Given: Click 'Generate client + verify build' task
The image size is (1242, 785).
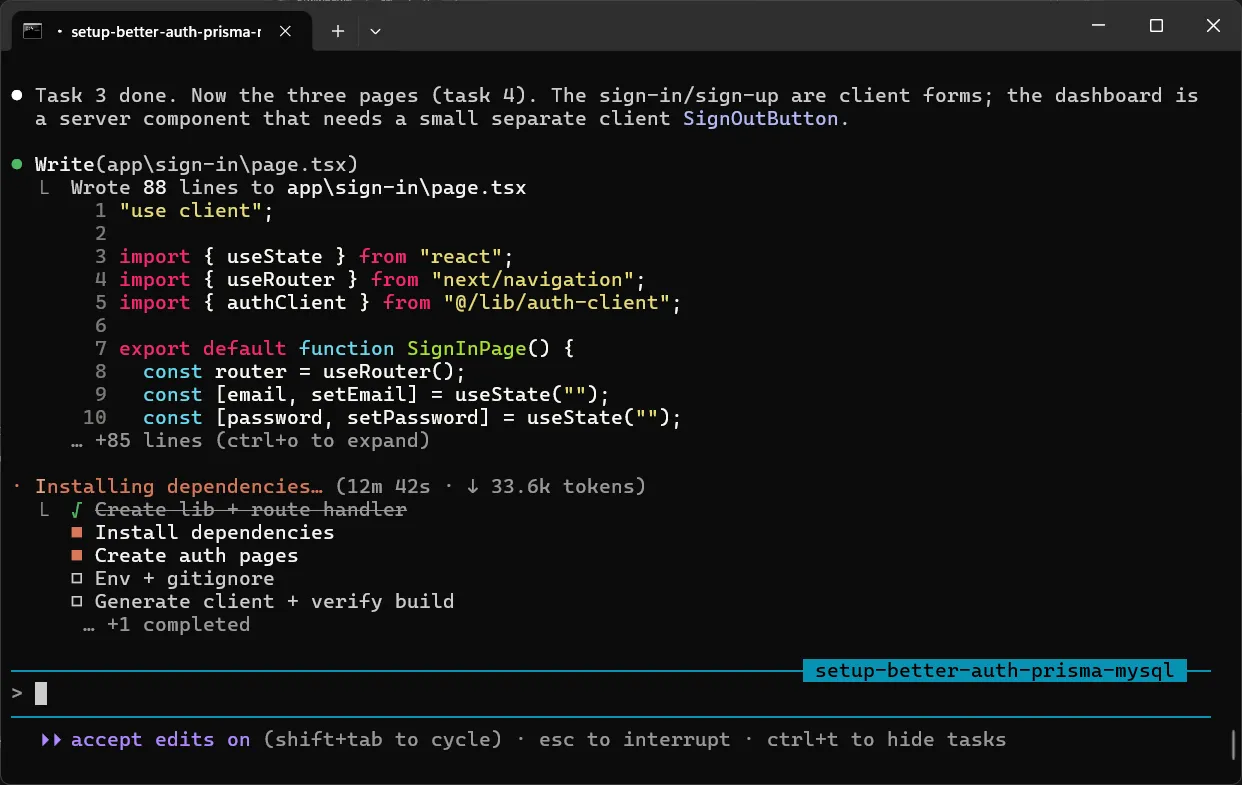Looking at the screenshot, I should tap(274, 601).
